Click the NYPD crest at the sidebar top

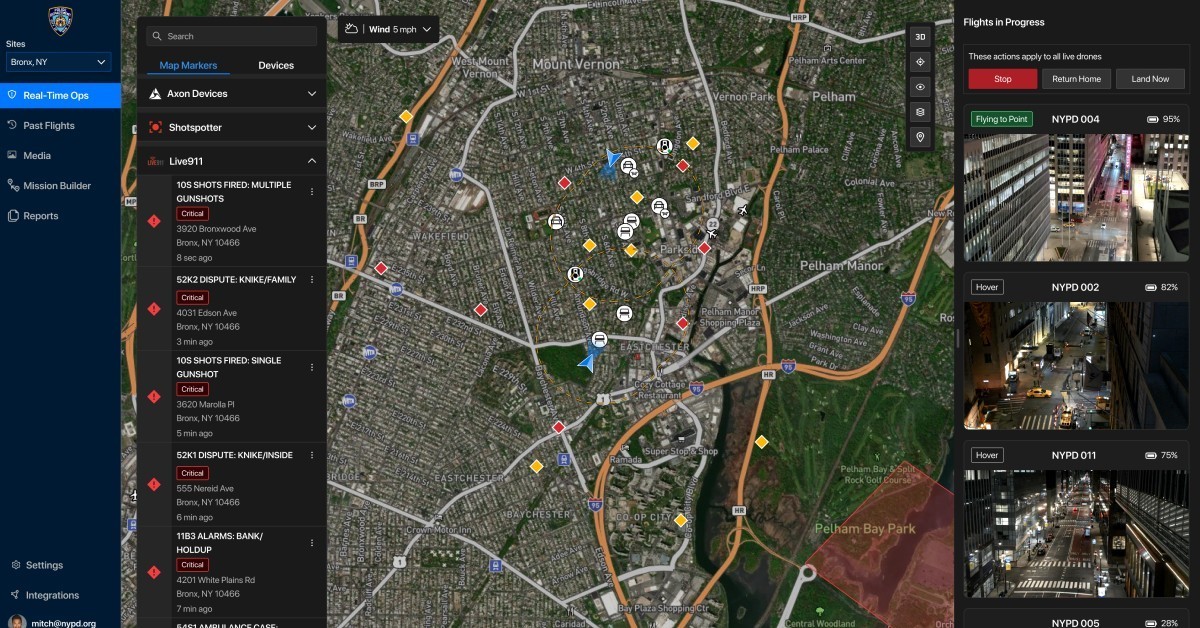point(59,20)
